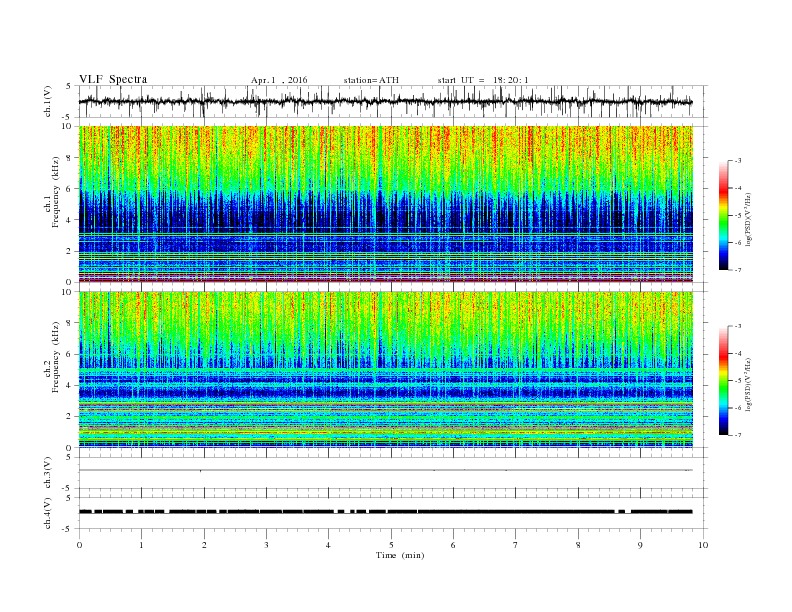The image size is (792, 612).
Task: Click the thick black ch.4 voltage trace
Action: 385,512
